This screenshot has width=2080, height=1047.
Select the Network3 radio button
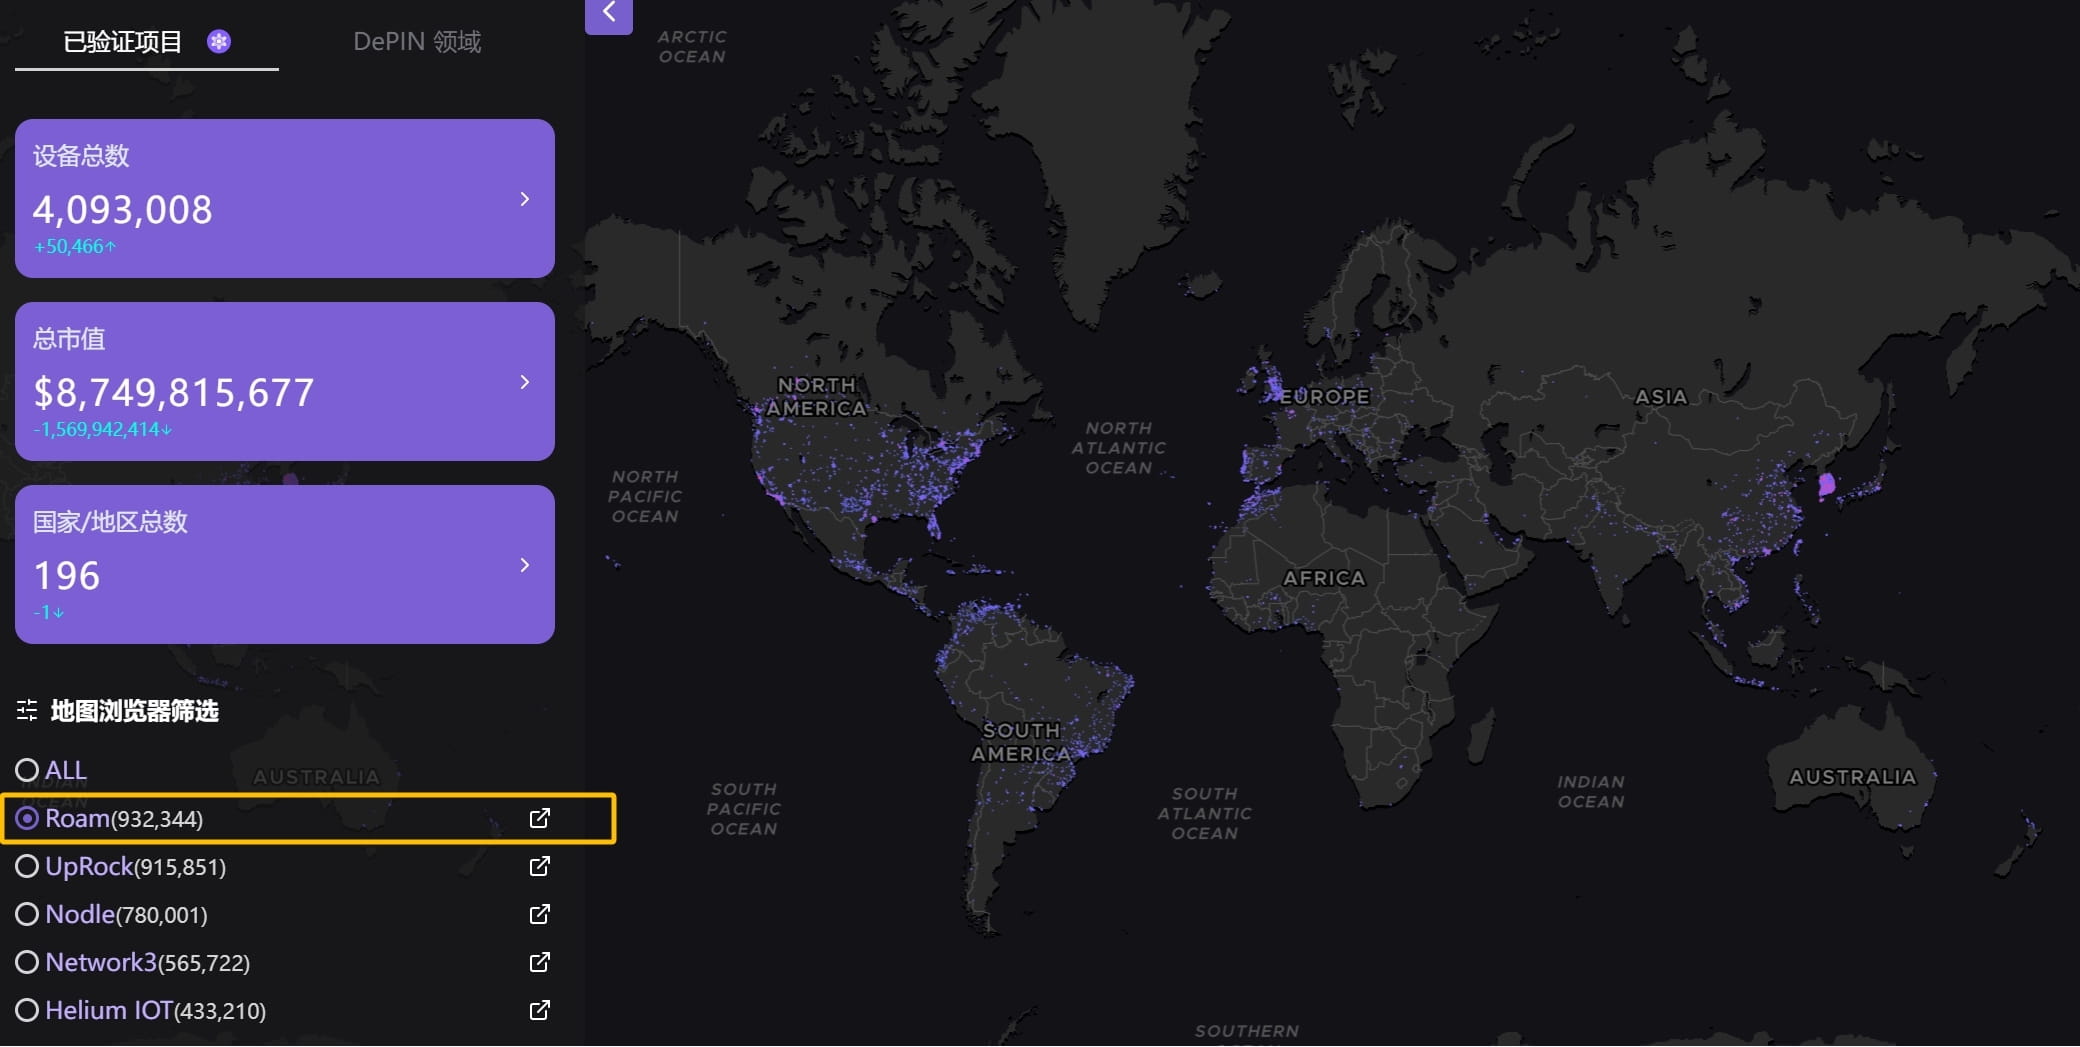click(x=27, y=962)
